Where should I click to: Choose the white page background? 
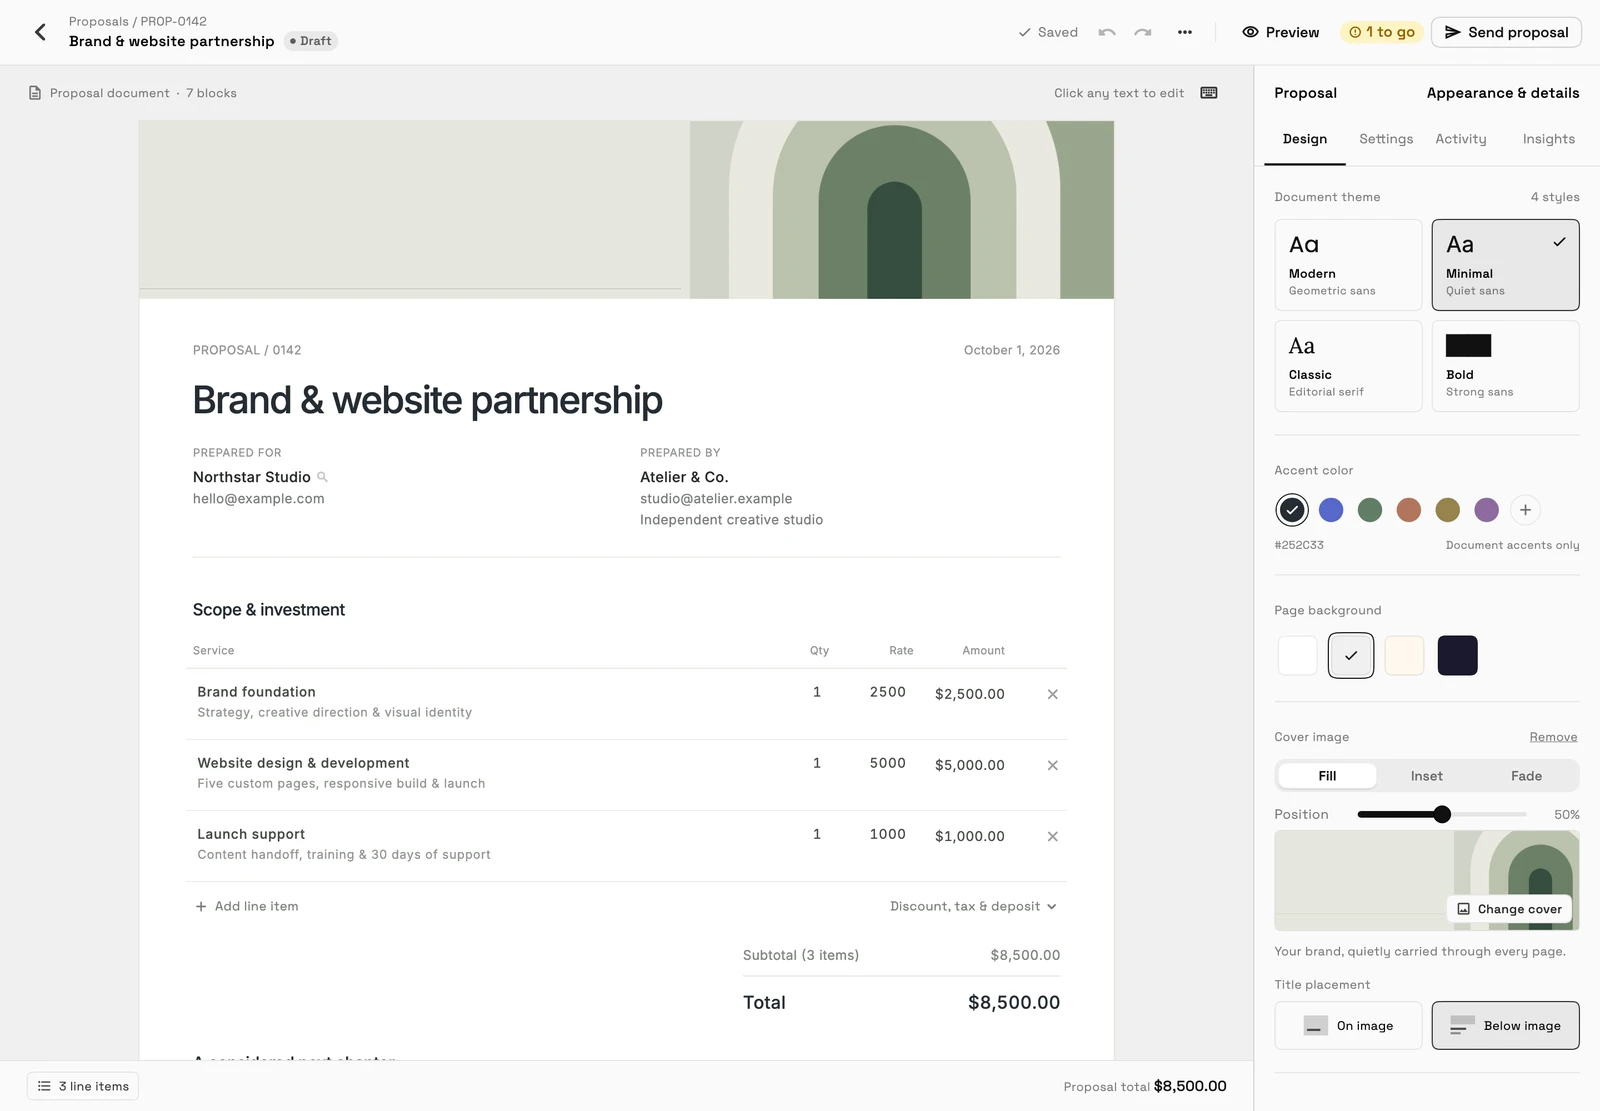[1298, 656]
